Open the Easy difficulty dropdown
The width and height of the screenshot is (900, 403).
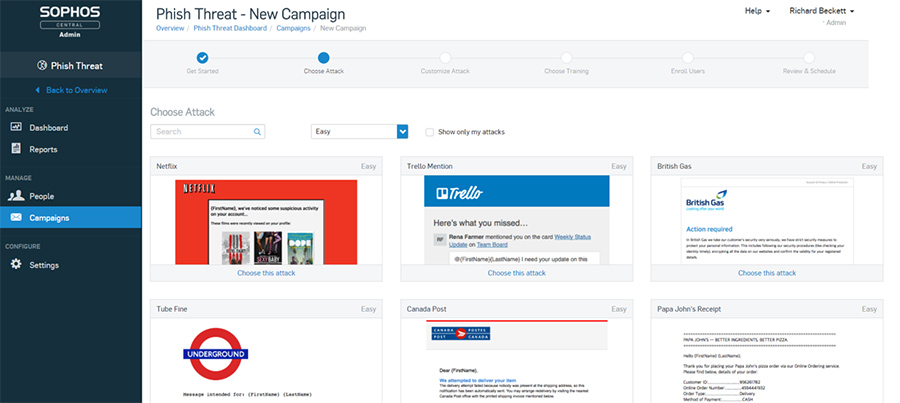359,131
